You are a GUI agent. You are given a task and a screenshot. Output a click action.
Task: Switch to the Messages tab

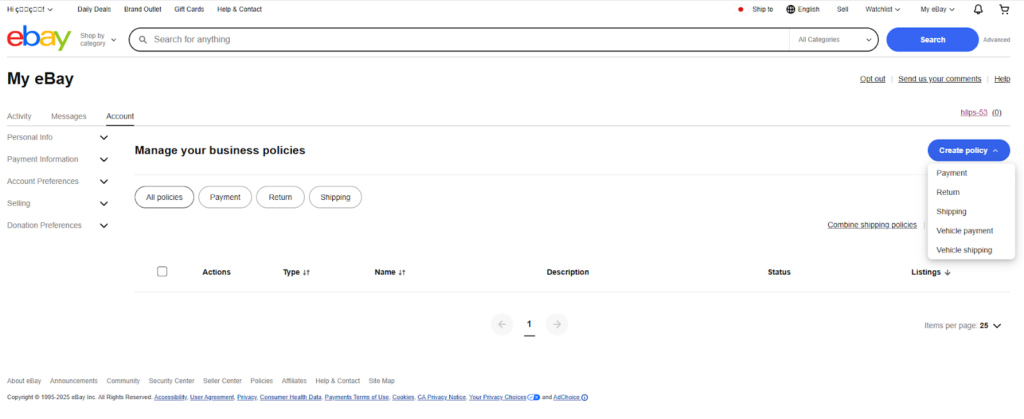coord(69,116)
